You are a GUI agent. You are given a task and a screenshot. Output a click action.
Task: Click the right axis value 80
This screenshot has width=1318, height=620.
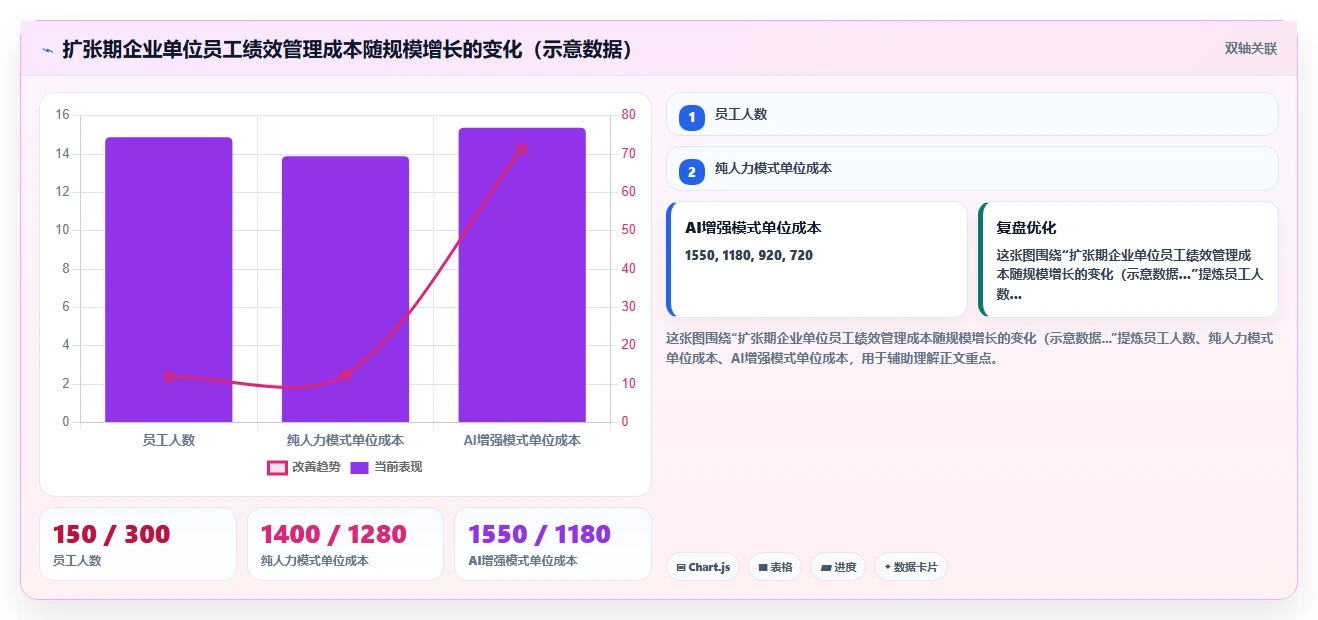629,115
